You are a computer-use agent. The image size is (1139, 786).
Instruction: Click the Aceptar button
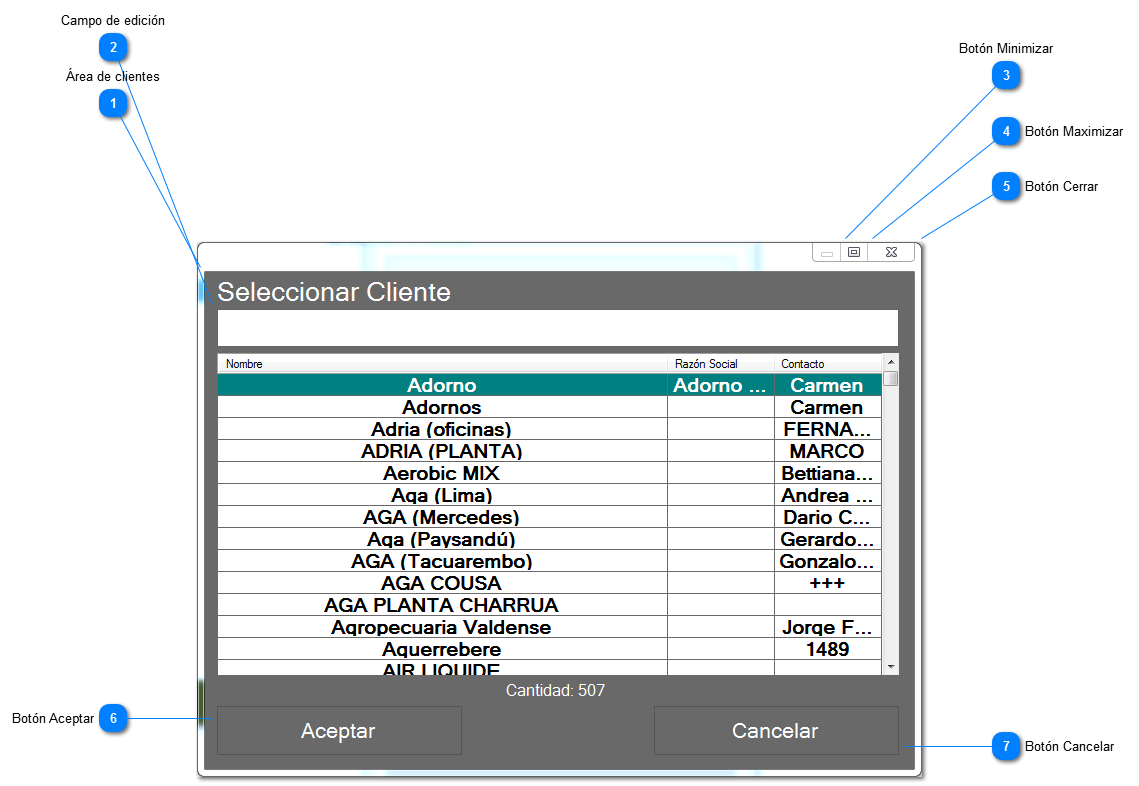point(339,731)
